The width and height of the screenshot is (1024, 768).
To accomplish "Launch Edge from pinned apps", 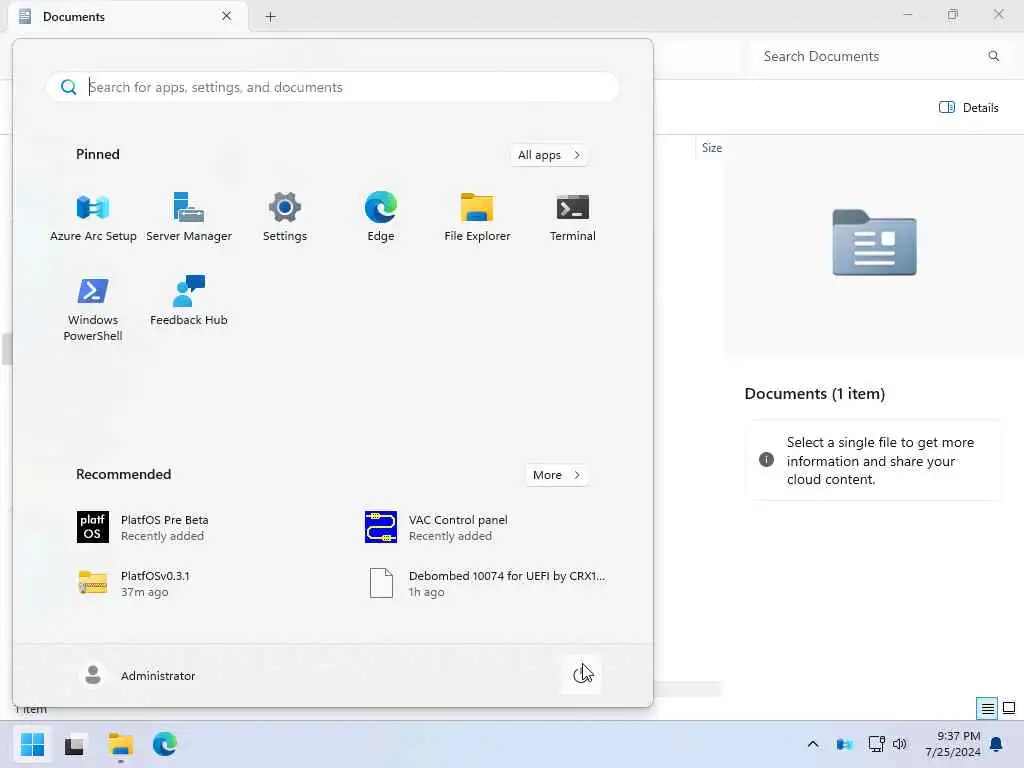I will click(x=381, y=217).
